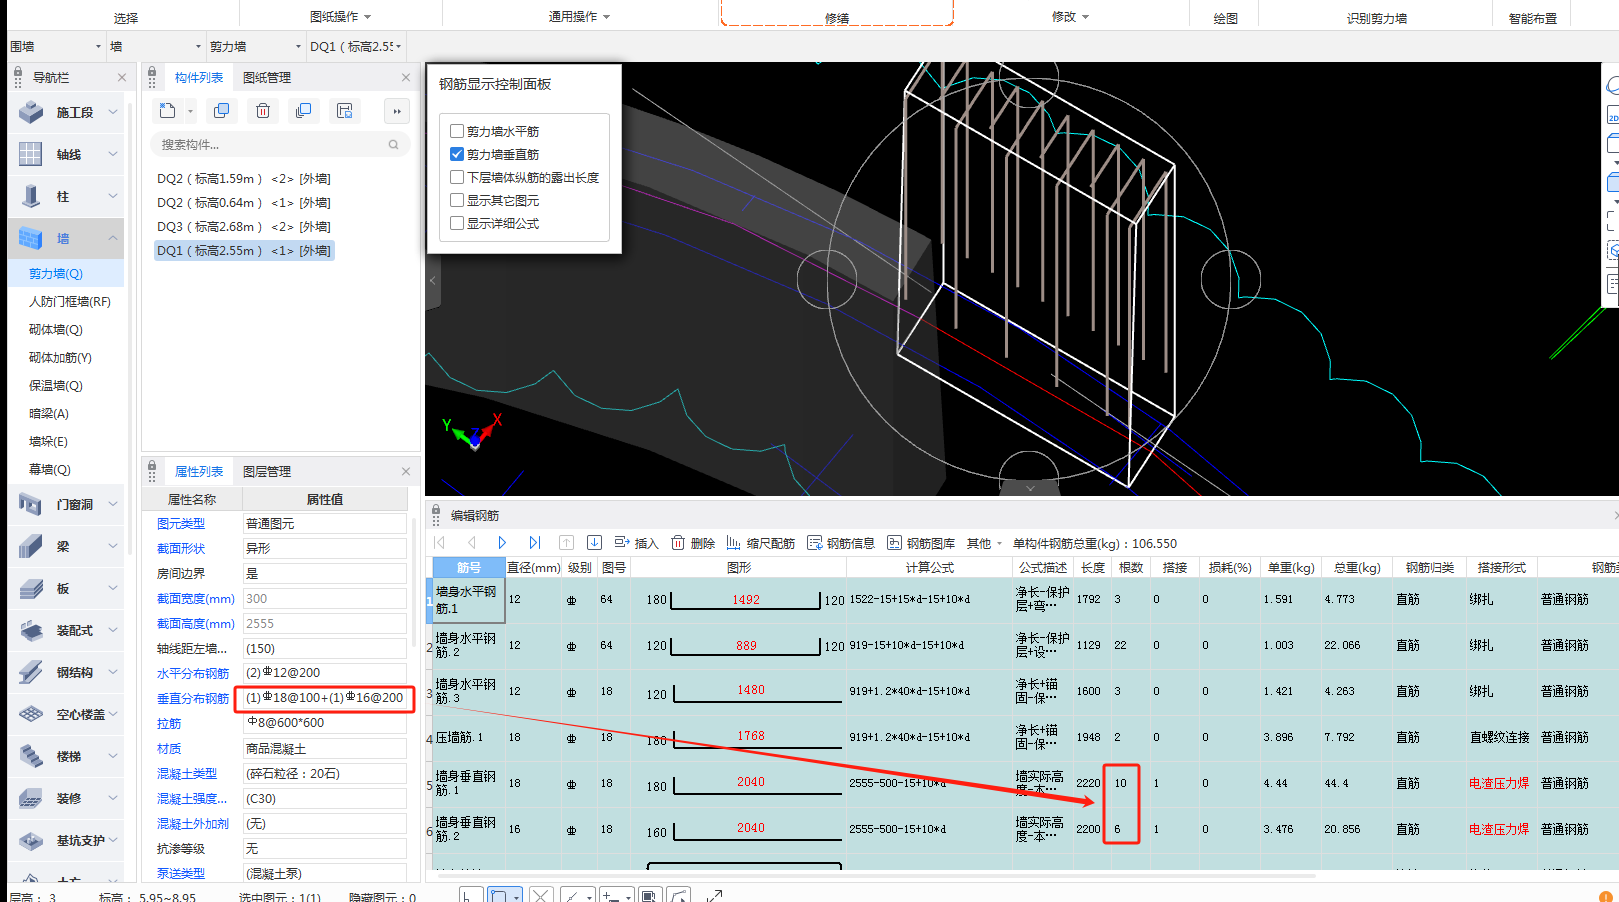Open the 围墙 dropdown selector
1619x902 pixels.
(55, 46)
